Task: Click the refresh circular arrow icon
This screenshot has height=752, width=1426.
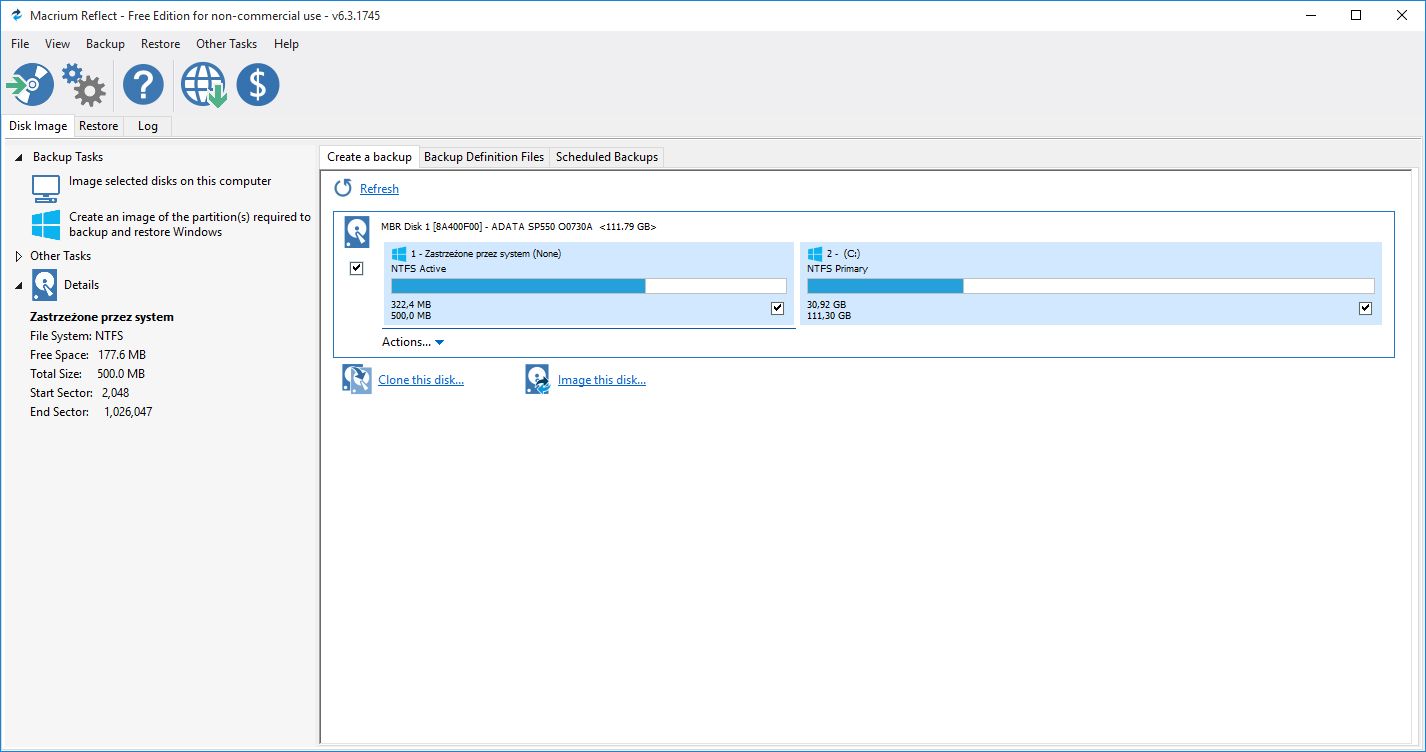Action: (343, 189)
